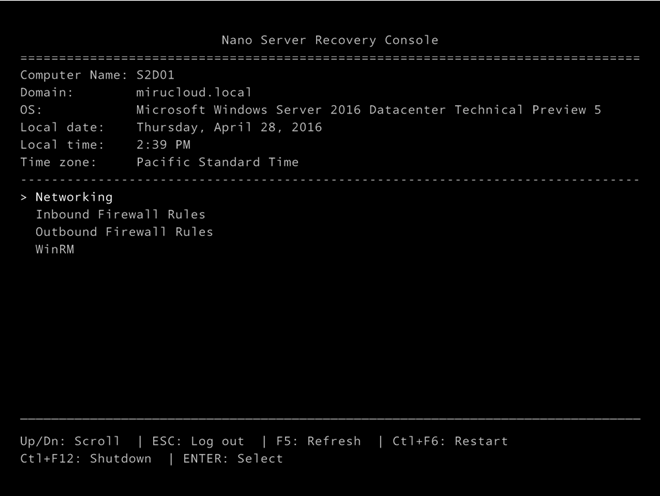Open Inbound Firewall Rules
660x496 pixels.
tap(120, 214)
